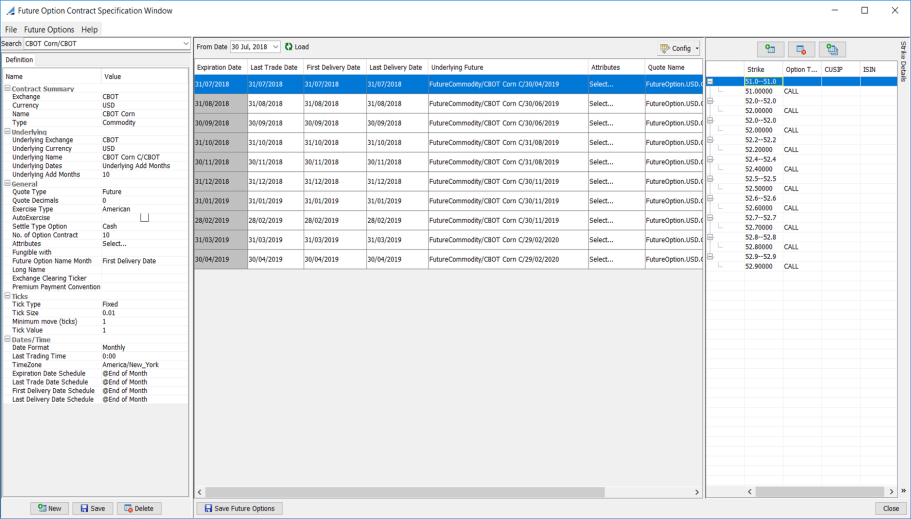Click the options table horizontal scrollbar thumb
911x519 pixels.
tap(405, 492)
